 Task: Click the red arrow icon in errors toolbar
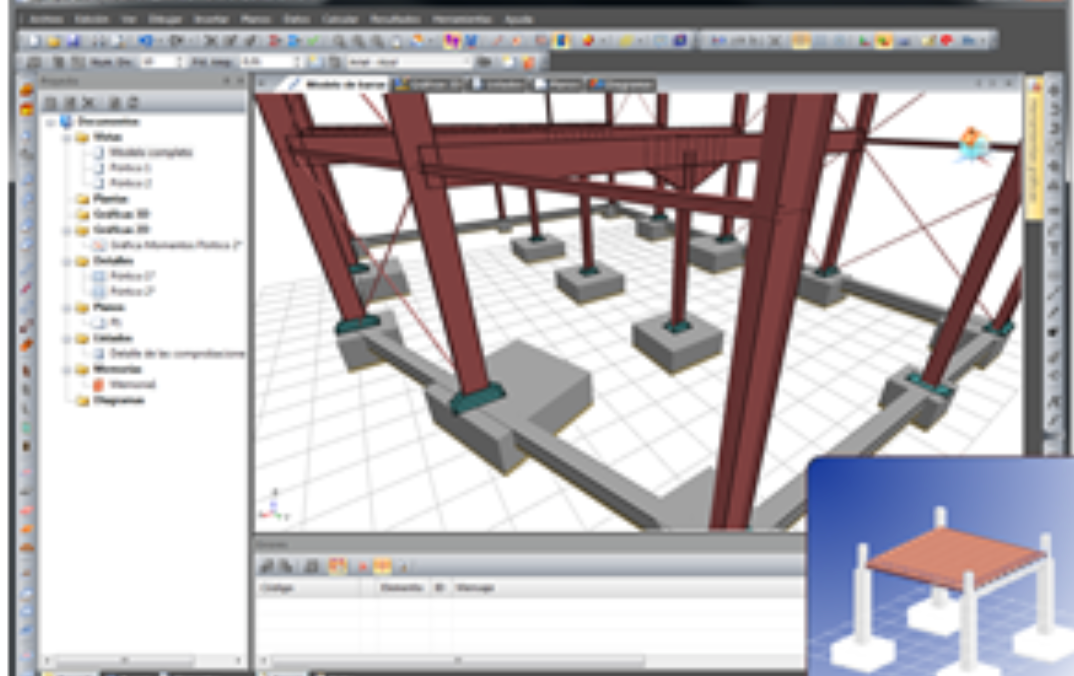tap(361, 566)
